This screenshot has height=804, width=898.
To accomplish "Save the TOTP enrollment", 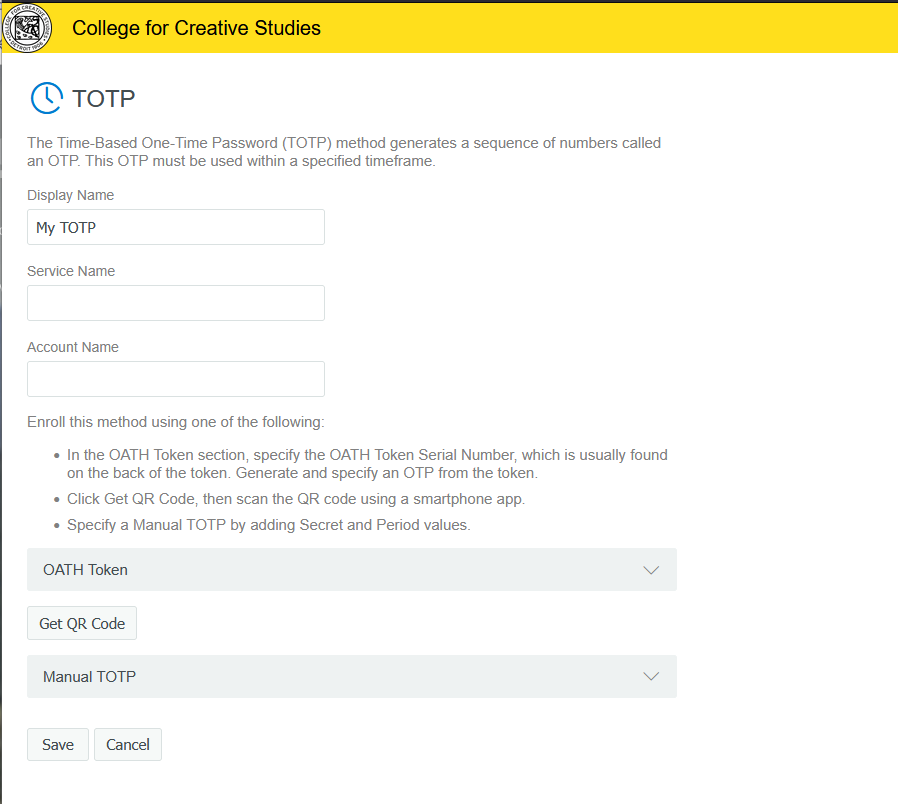I will coord(58,744).
